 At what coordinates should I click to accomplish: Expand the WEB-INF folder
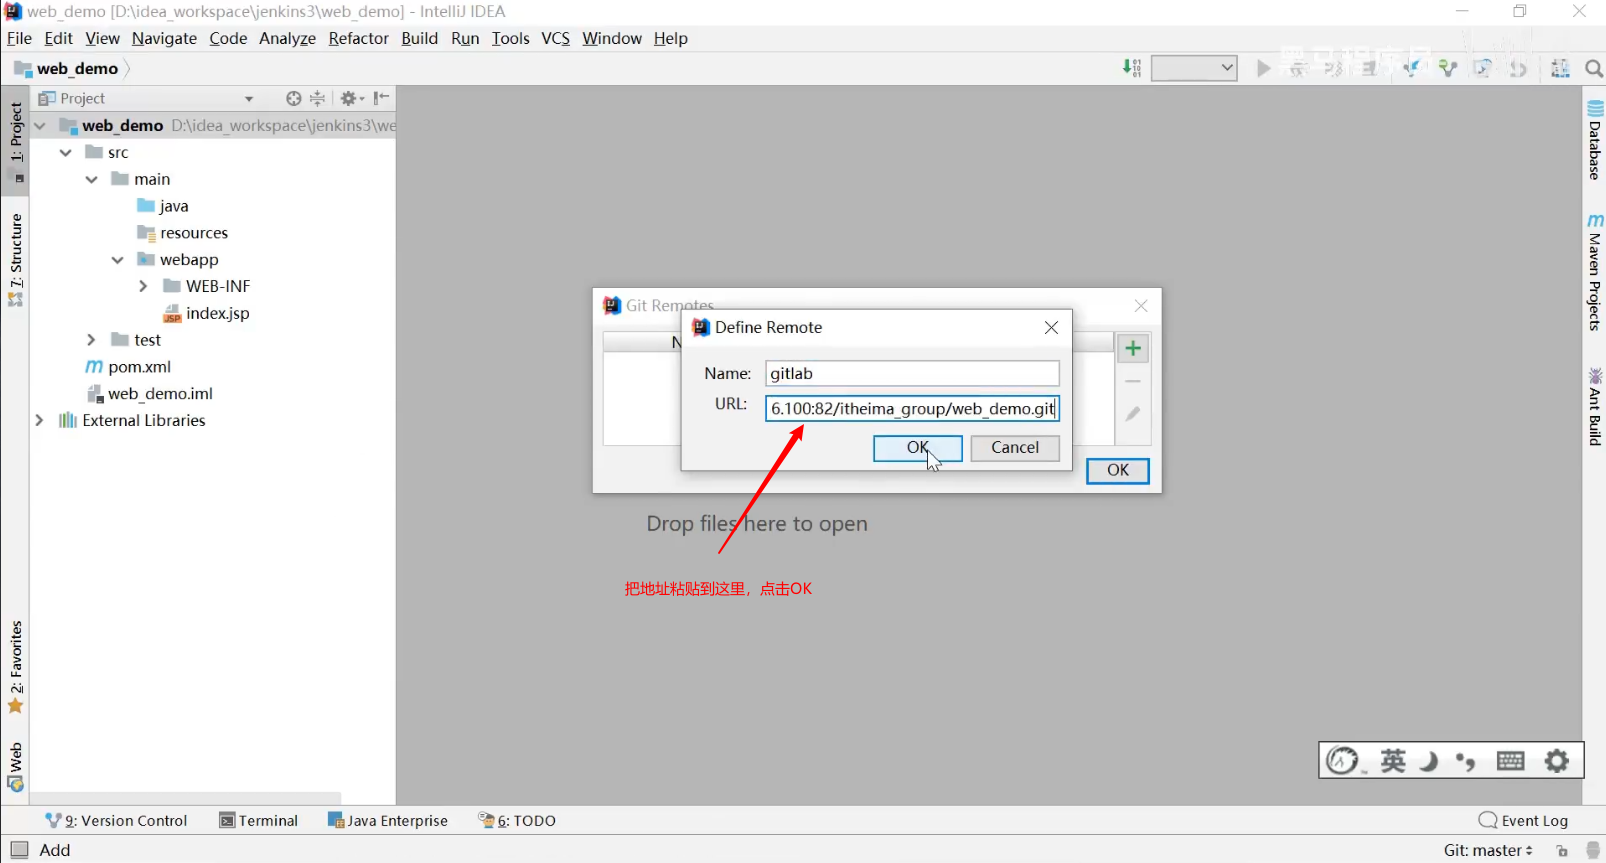pyautogui.click(x=143, y=286)
